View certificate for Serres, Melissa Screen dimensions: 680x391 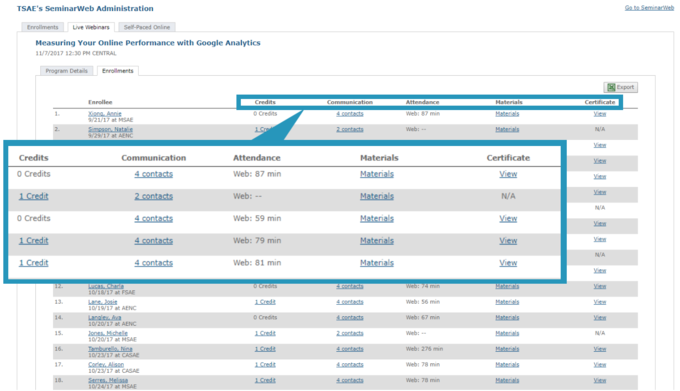coord(600,380)
